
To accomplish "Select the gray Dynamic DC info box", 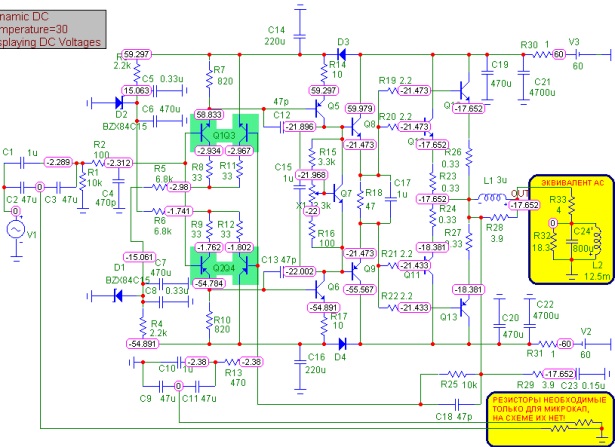I will pyautogui.click(x=51, y=29).
